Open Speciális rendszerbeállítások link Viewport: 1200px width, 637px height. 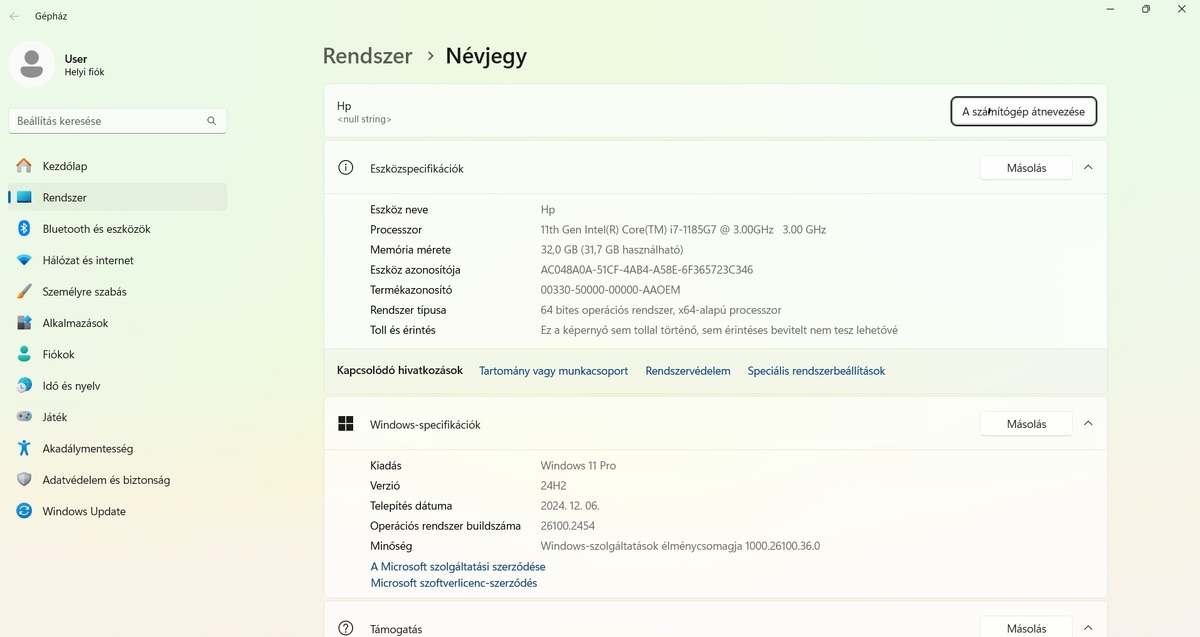point(816,371)
